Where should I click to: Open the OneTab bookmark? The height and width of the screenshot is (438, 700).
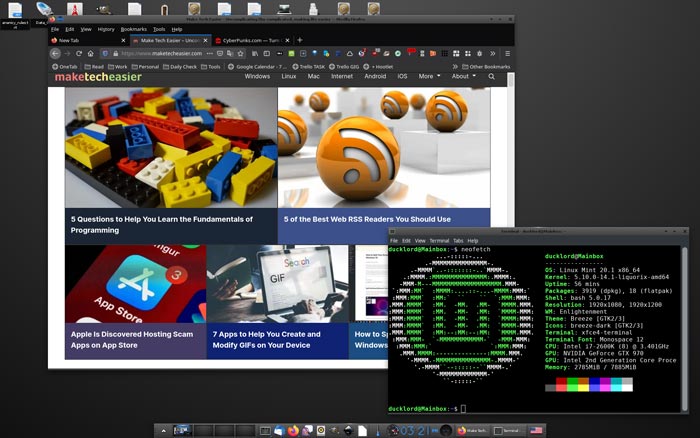pos(65,66)
